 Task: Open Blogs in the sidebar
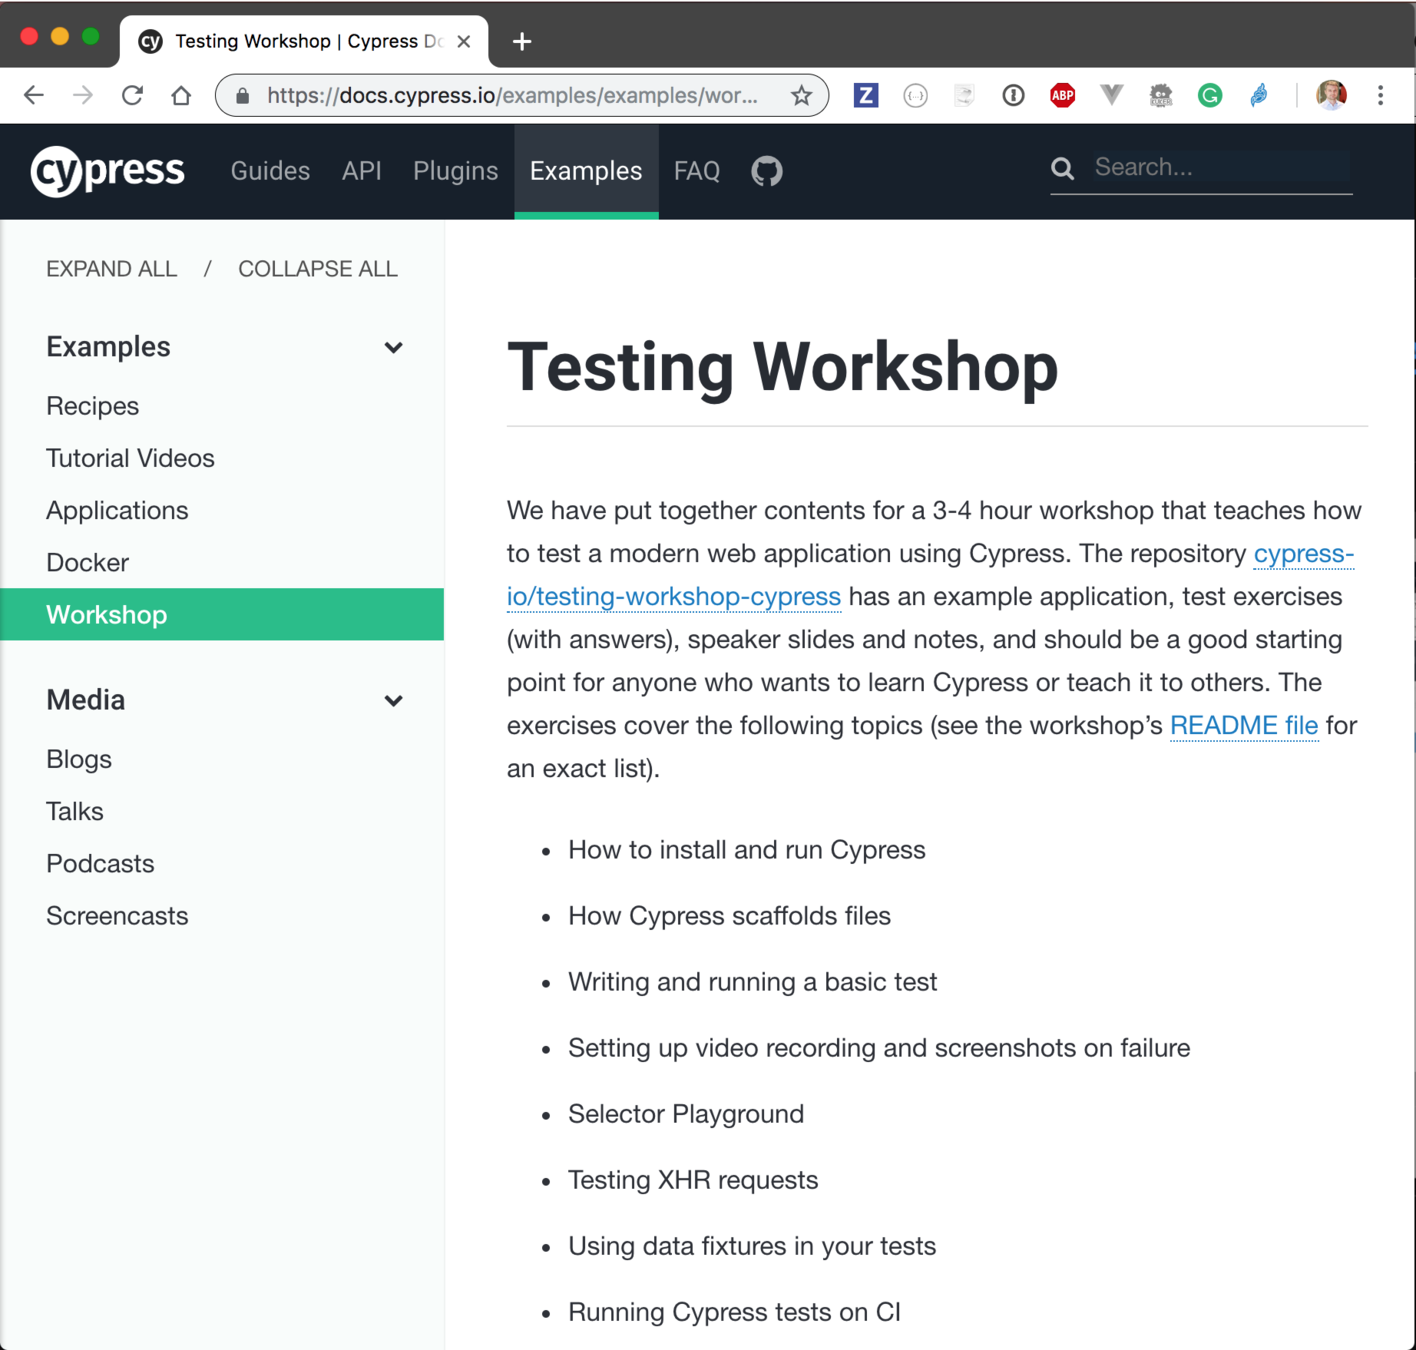tap(79, 759)
